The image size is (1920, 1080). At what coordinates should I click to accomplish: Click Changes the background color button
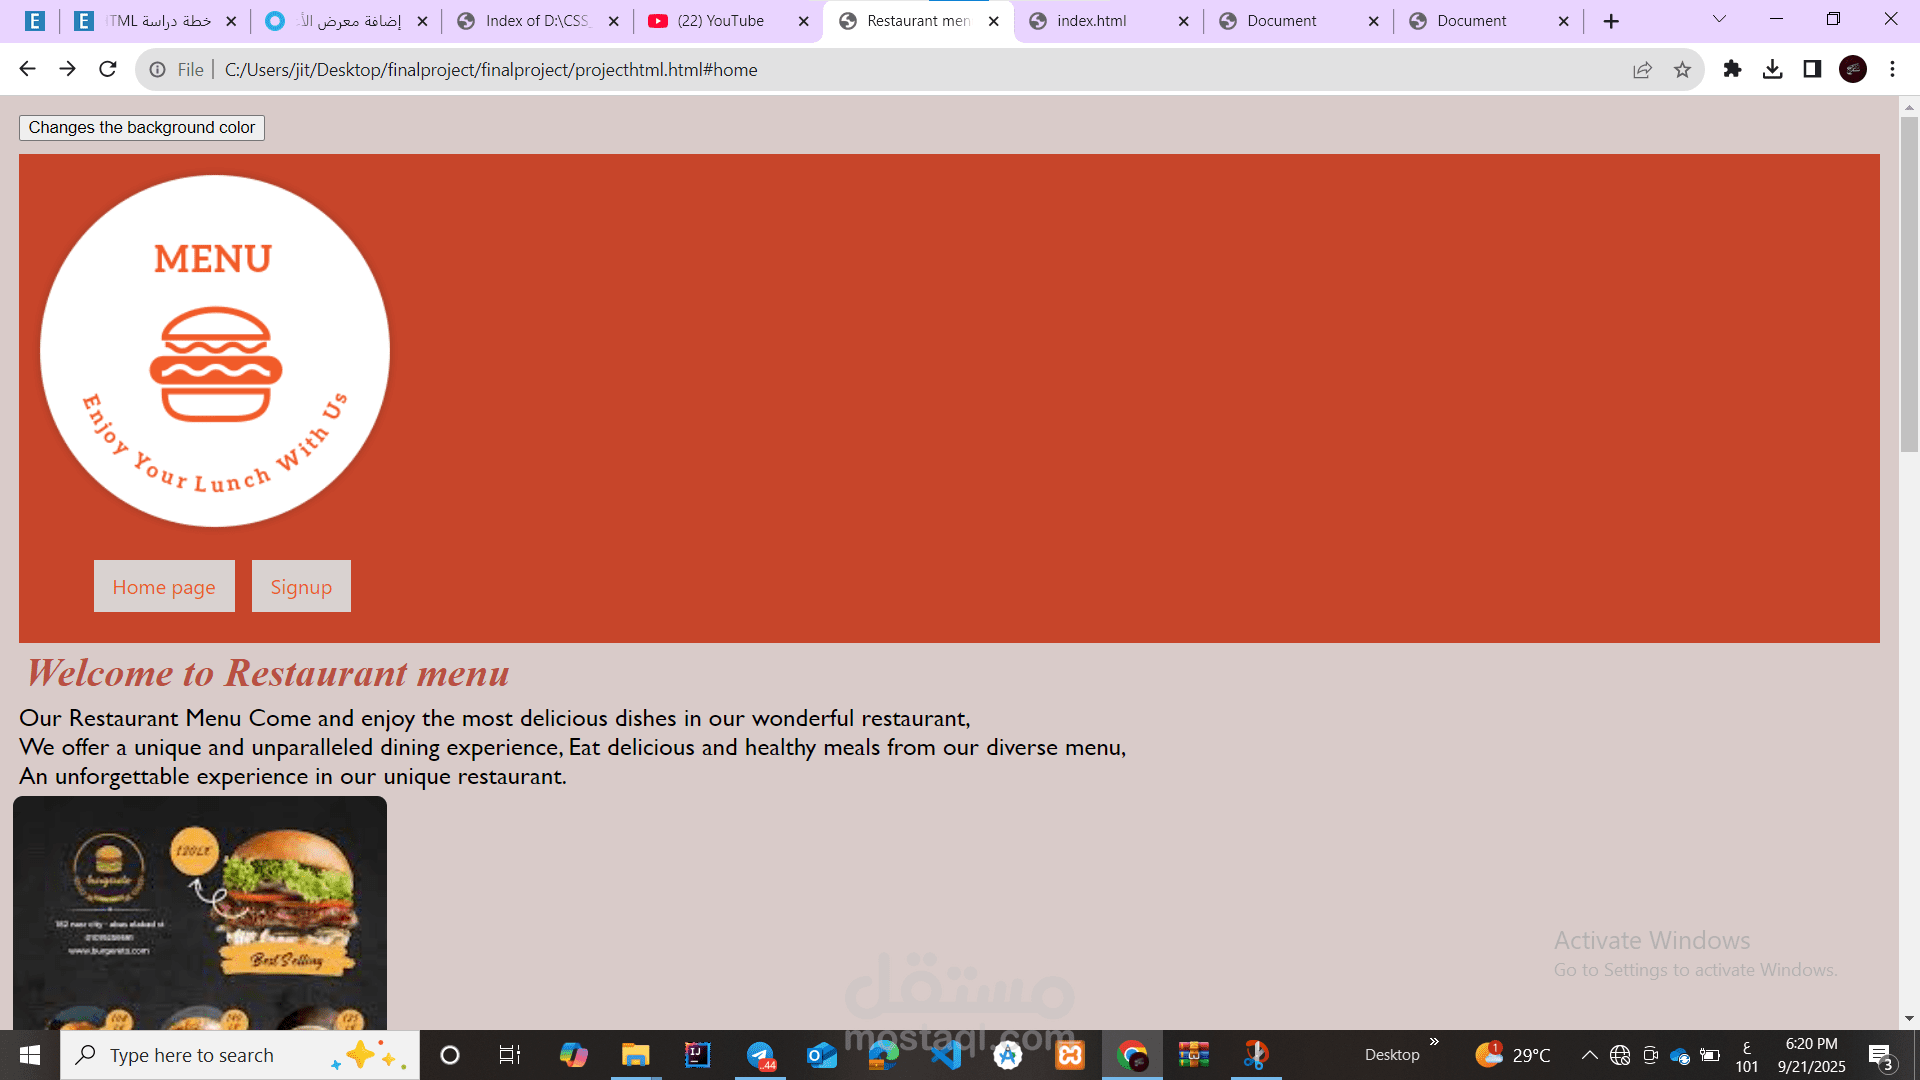click(141, 128)
